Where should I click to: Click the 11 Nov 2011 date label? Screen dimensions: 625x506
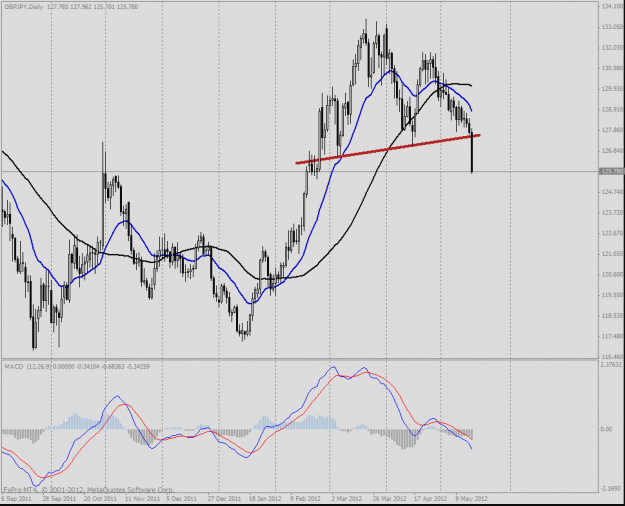coord(142,499)
